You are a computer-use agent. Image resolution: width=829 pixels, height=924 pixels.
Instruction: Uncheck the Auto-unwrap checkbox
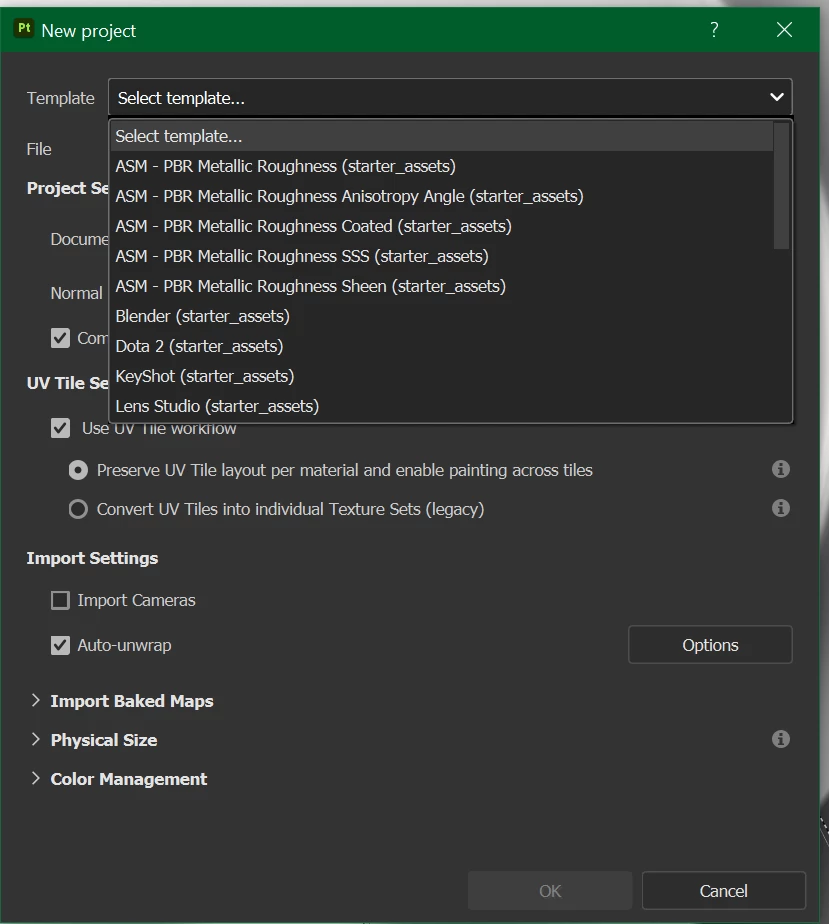(61, 645)
